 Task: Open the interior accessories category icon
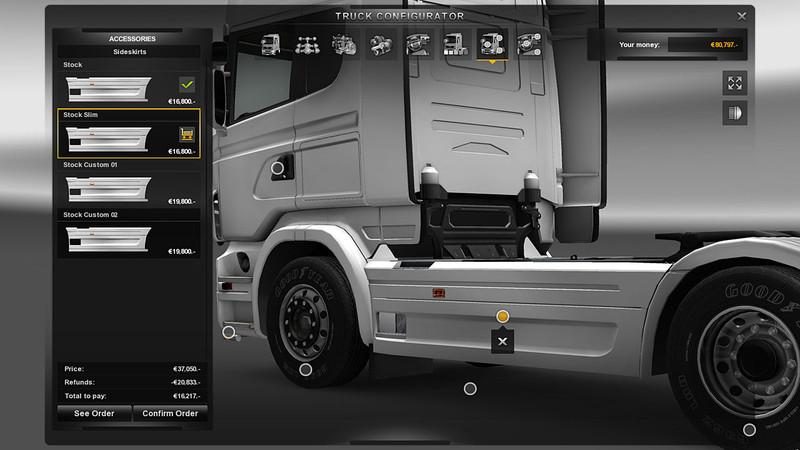pyautogui.click(x=530, y=44)
